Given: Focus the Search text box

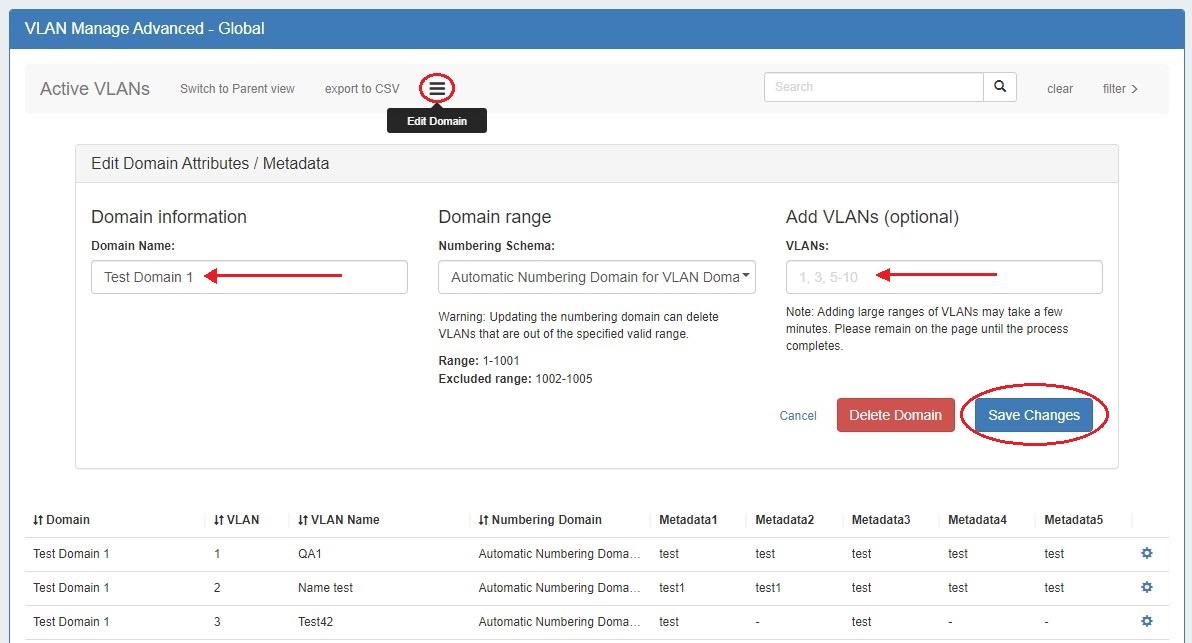Looking at the screenshot, I should pos(873,87).
